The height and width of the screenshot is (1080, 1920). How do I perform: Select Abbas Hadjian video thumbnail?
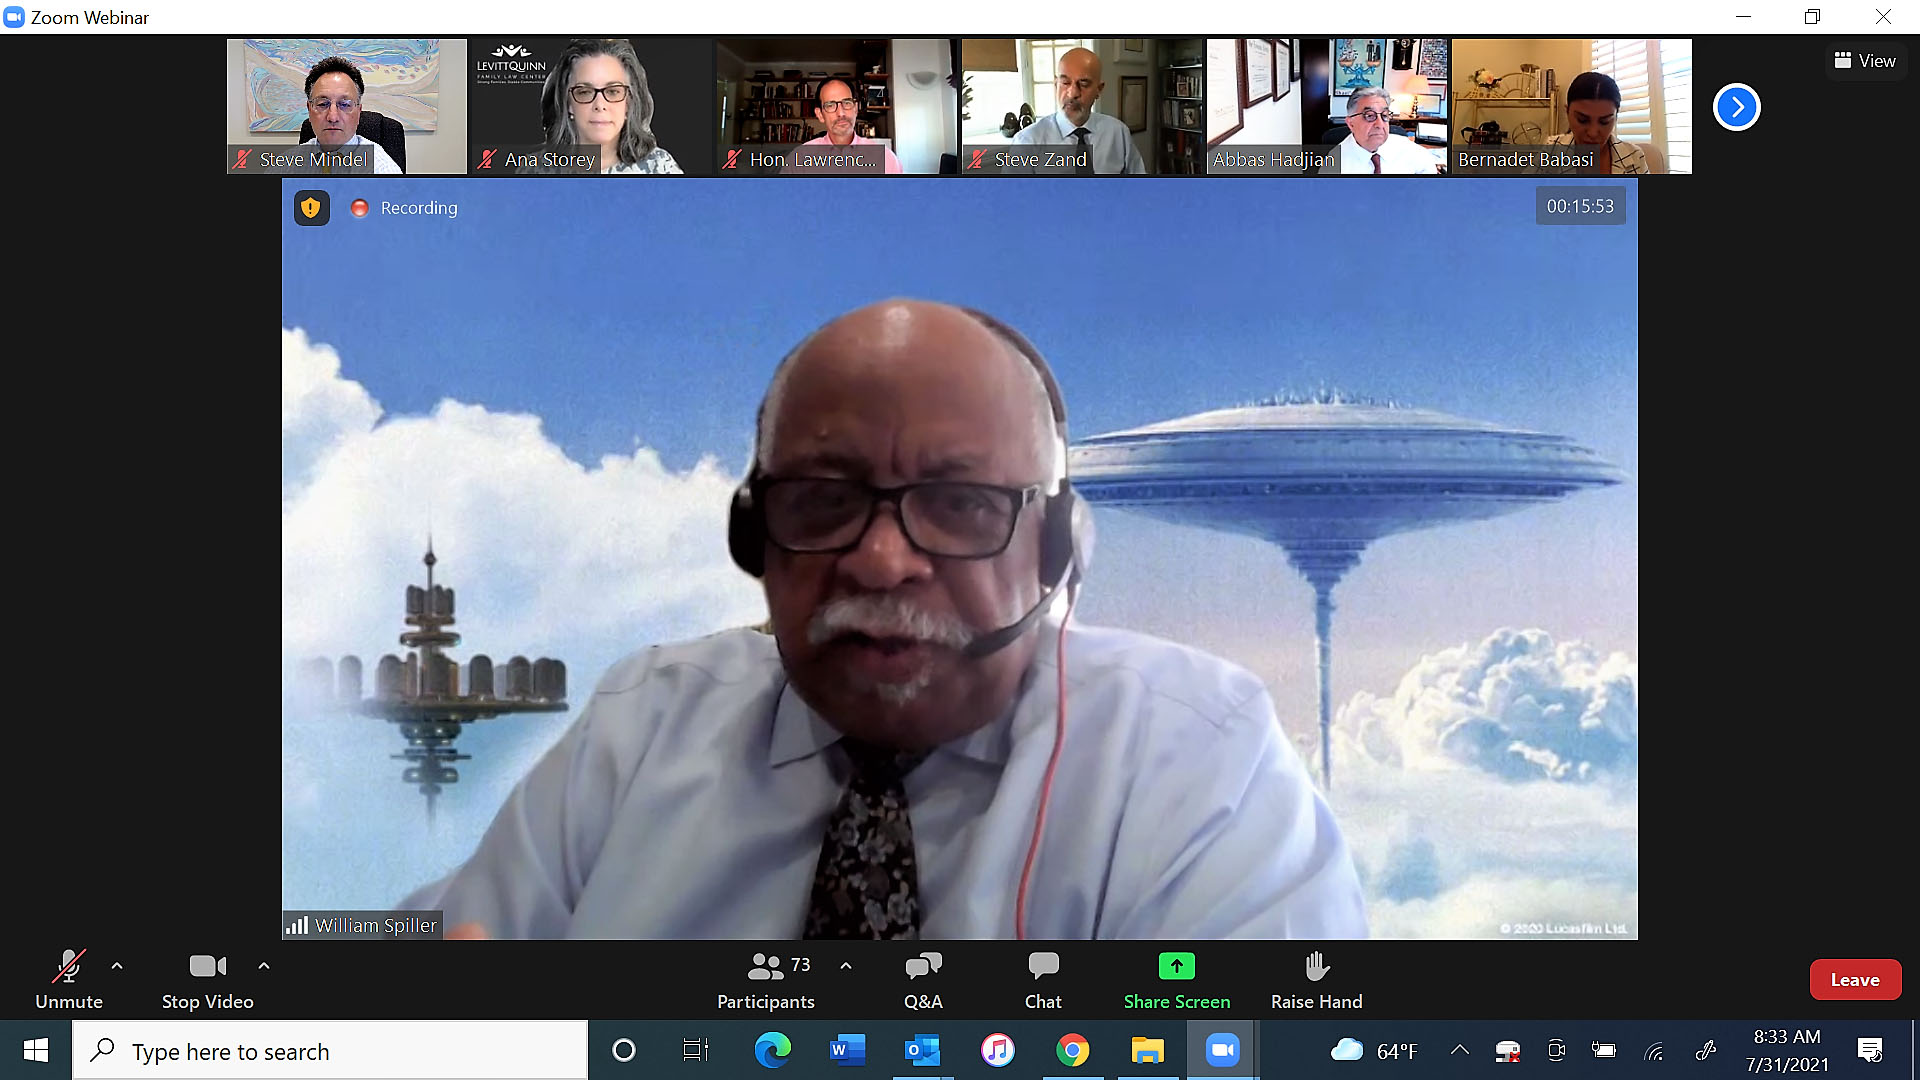click(1327, 106)
